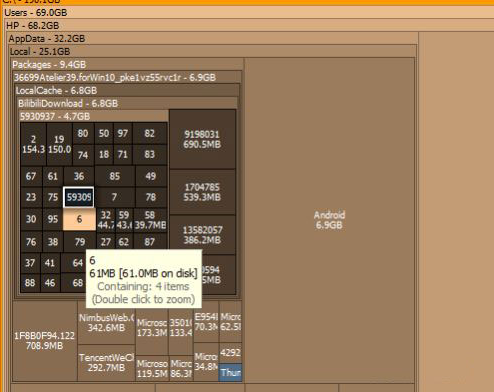Select the Android 6.9GB folder block

point(329,220)
